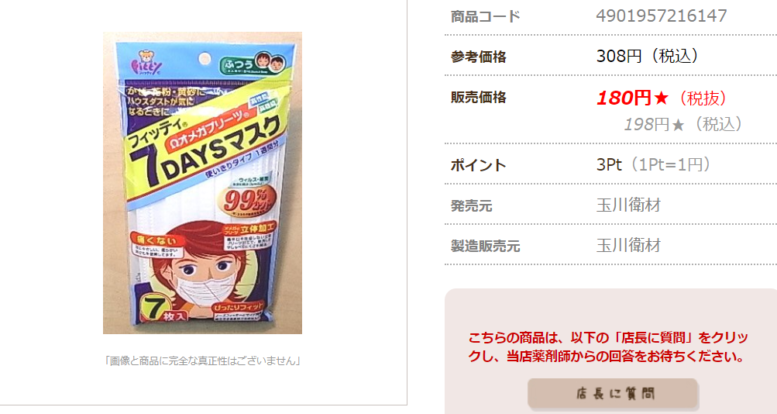Click the red pharmacist notice text
The image size is (777, 414).
tap(608, 347)
